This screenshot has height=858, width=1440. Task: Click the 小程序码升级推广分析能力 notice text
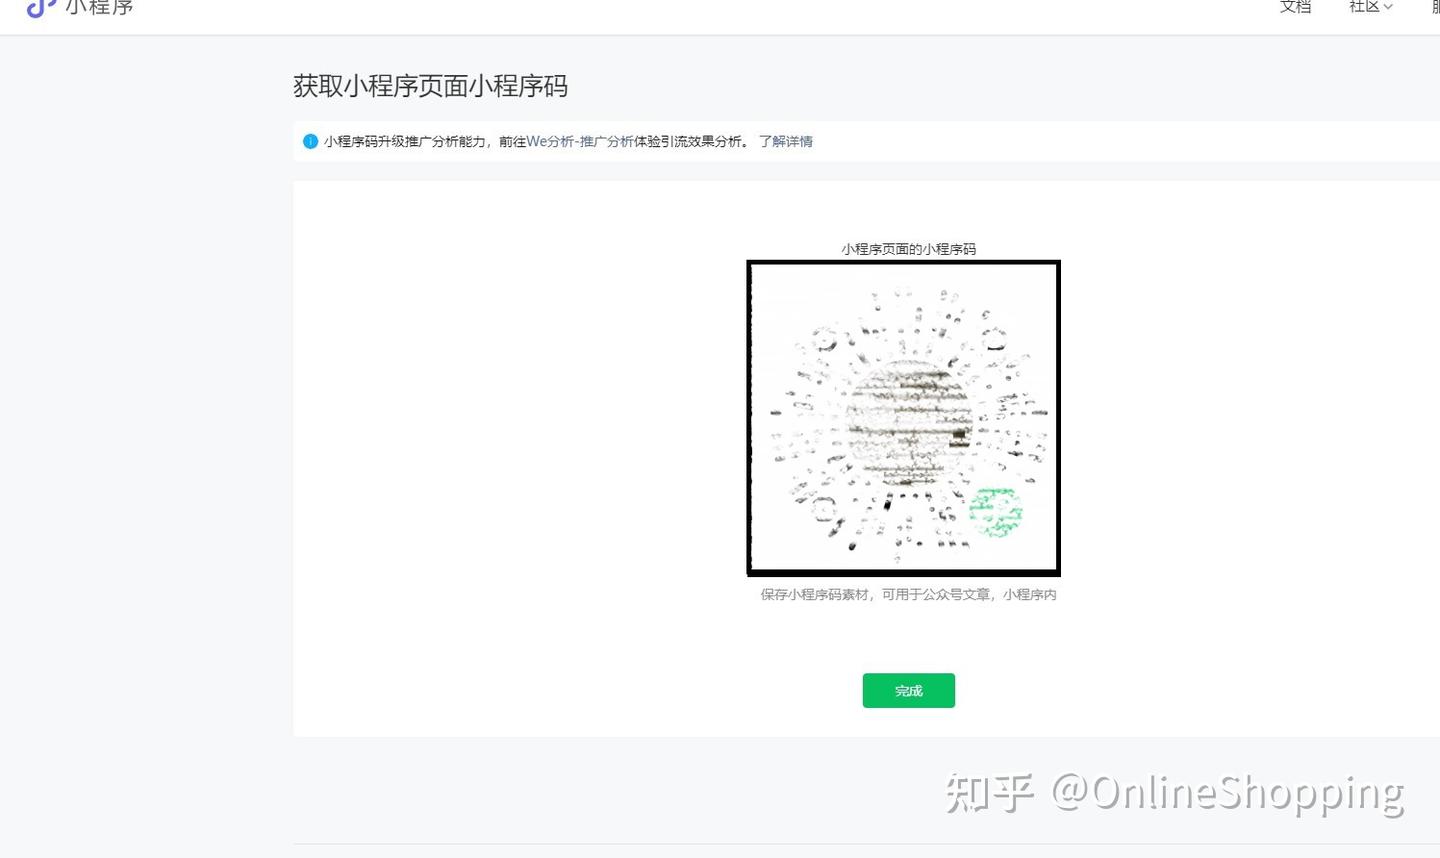tap(405, 141)
